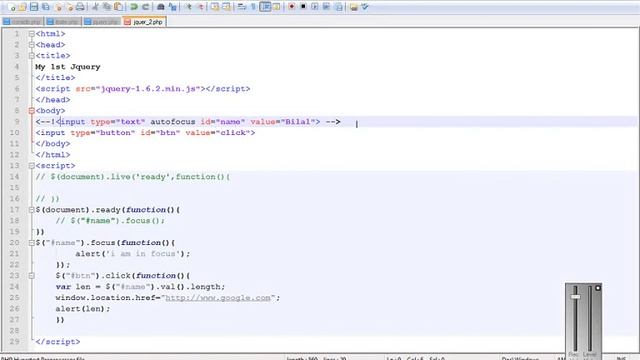Click the Save All icon
Viewport: 640px width, 360px height.
coord(46,7)
